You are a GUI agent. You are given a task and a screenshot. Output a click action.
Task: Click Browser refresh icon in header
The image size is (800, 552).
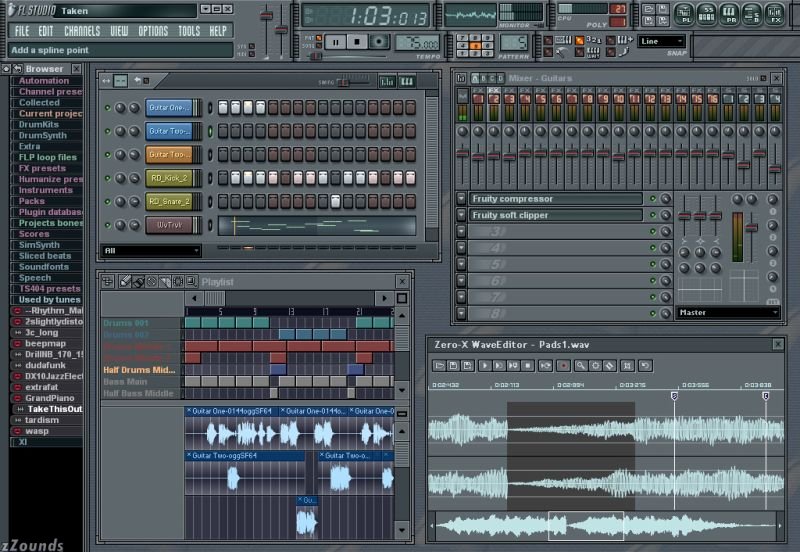point(17,68)
